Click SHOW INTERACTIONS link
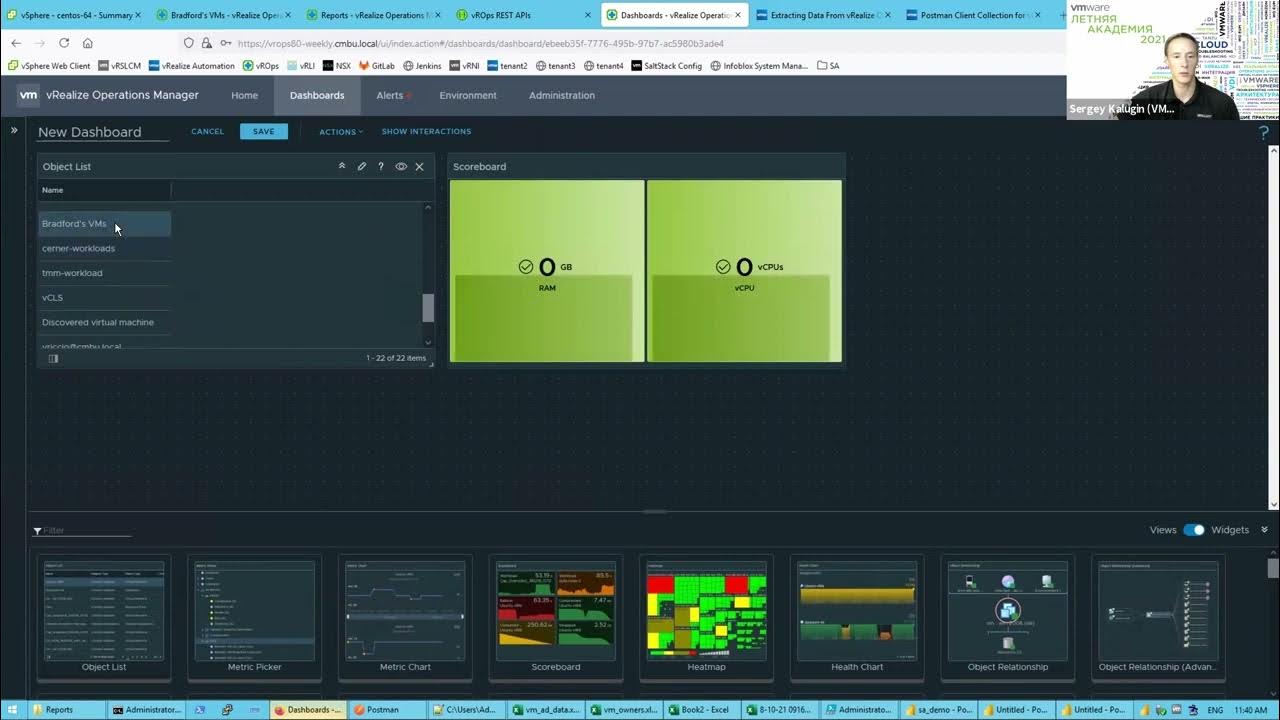The image size is (1280, 720). click(426, 132)
